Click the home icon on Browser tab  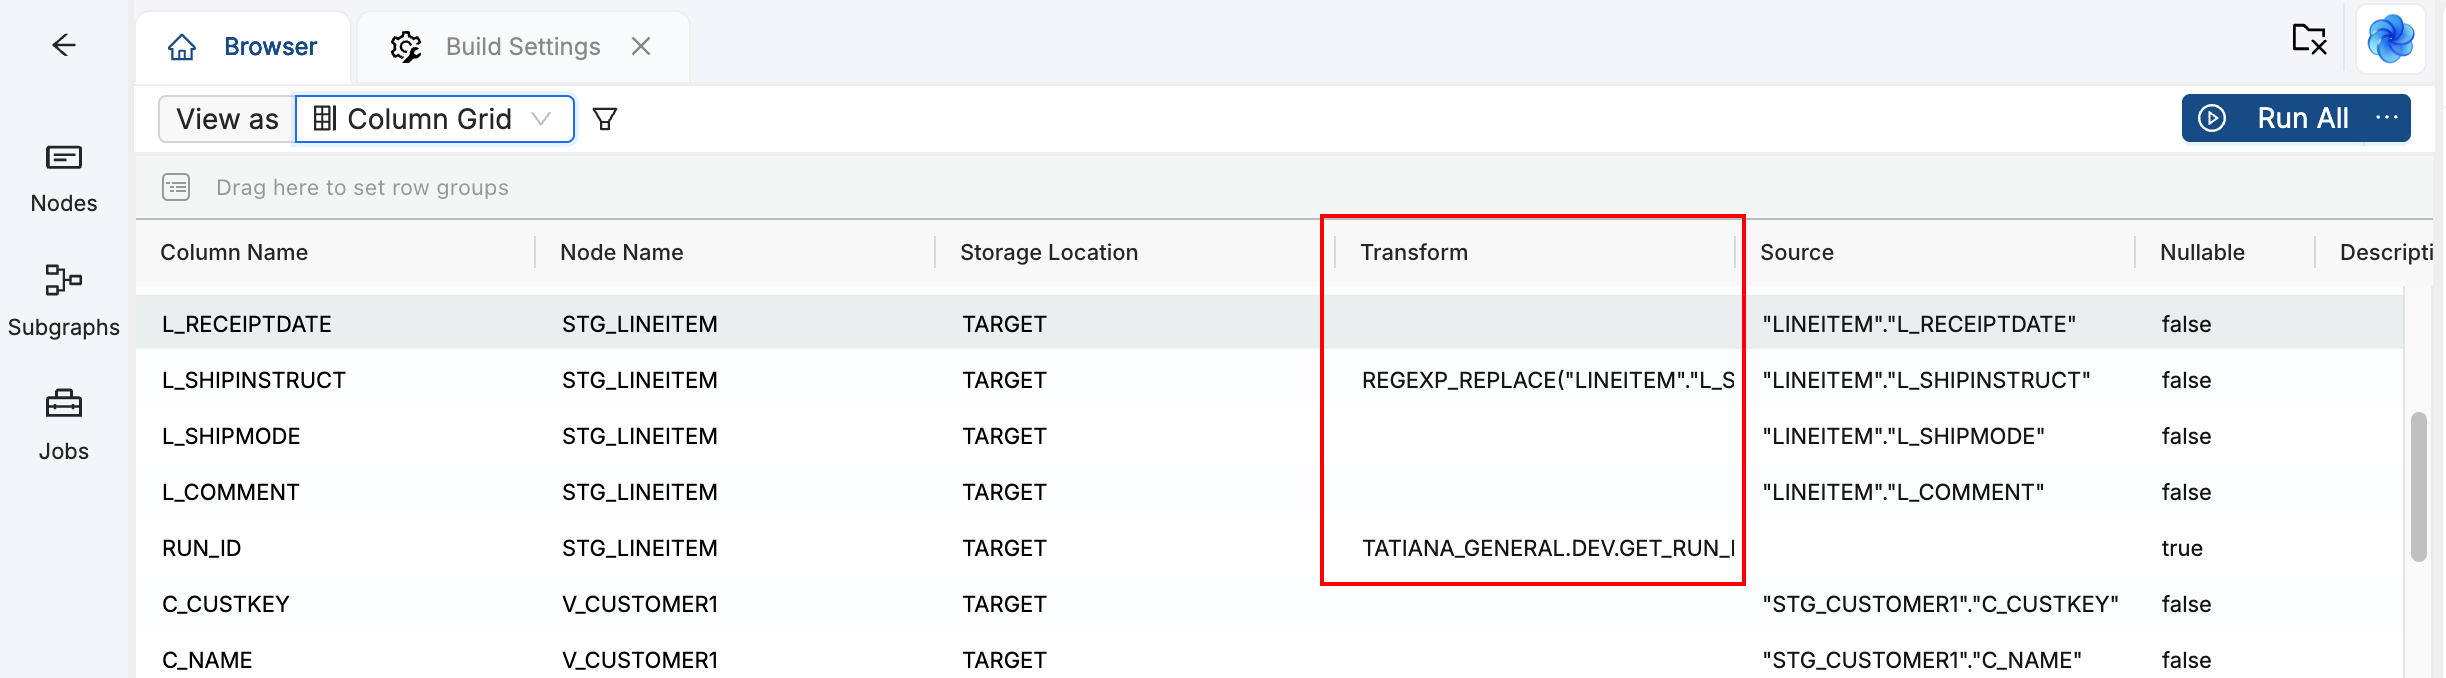[x=181, y=46]
